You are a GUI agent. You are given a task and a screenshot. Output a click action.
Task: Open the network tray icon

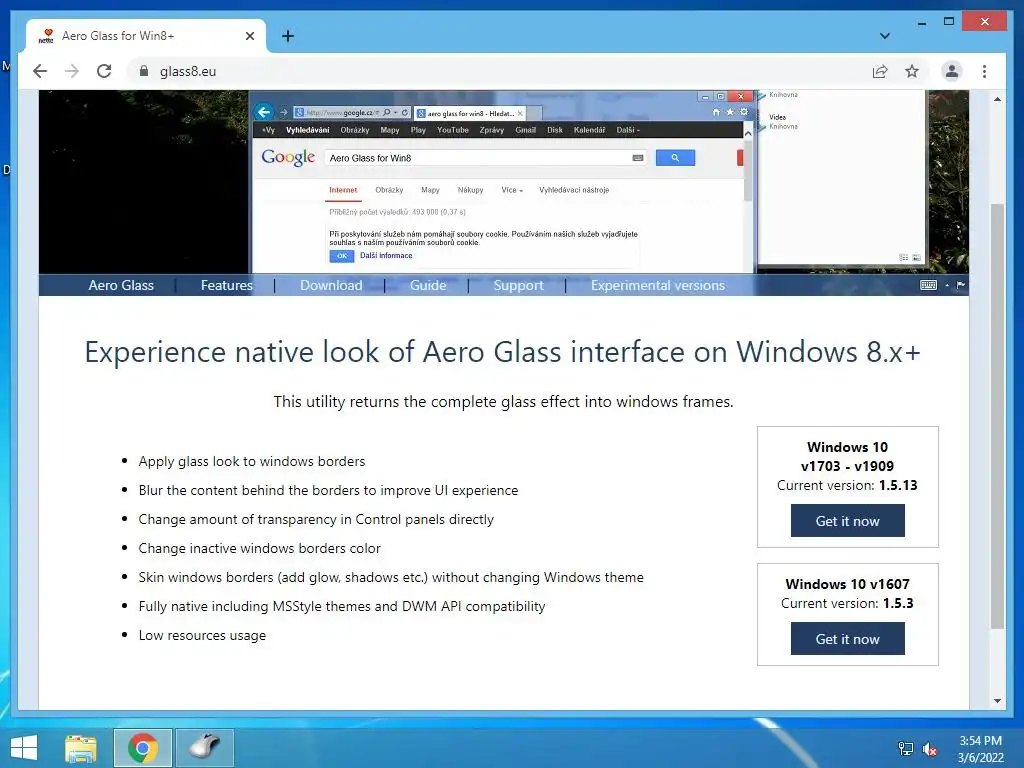(x=905, y=749)
